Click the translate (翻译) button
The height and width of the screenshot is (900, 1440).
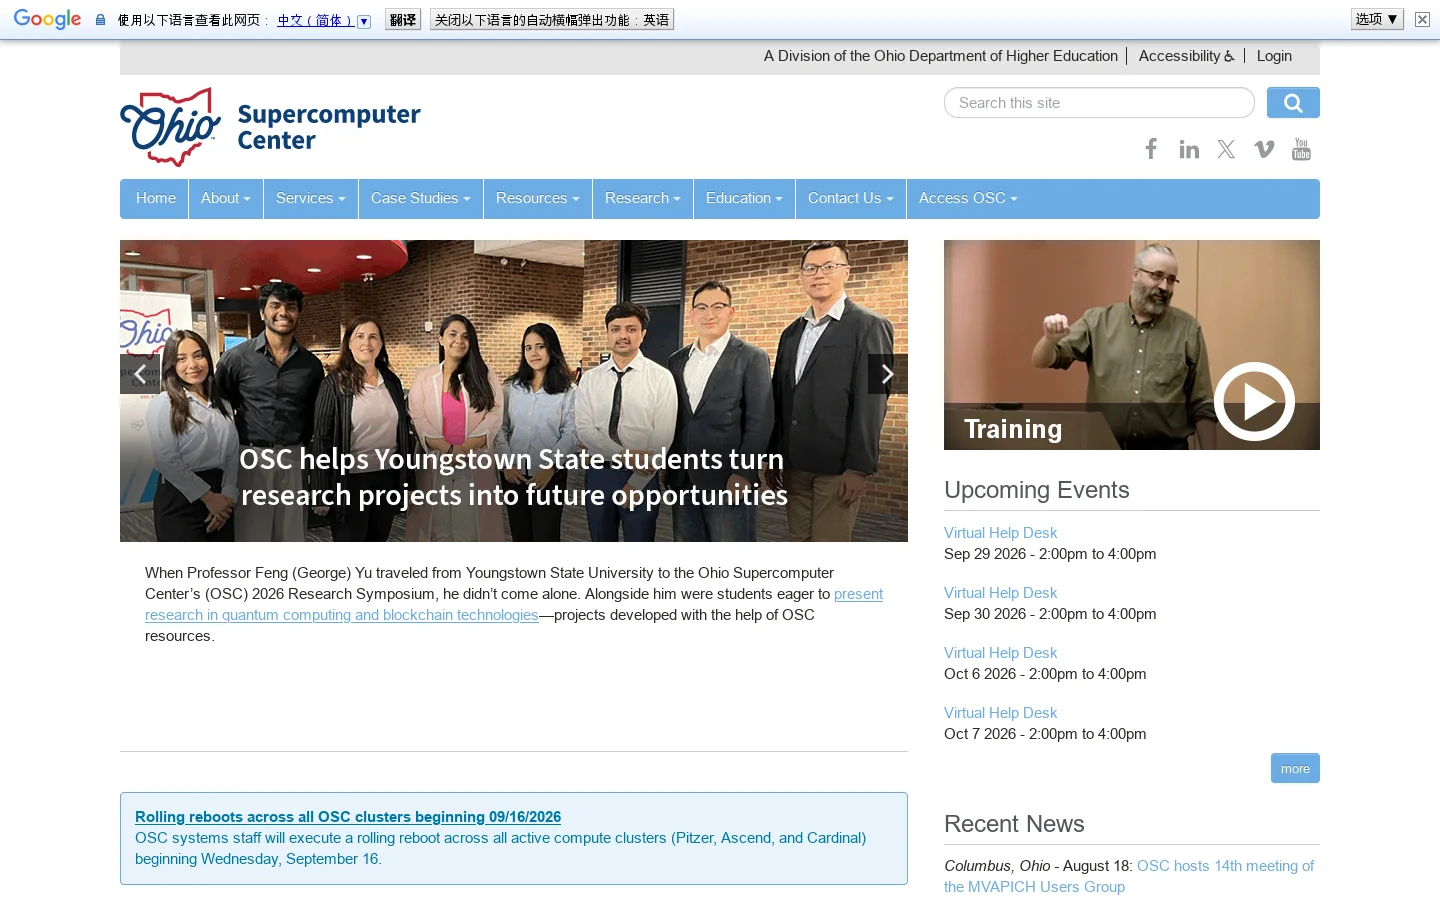click(x=403, y=19)
